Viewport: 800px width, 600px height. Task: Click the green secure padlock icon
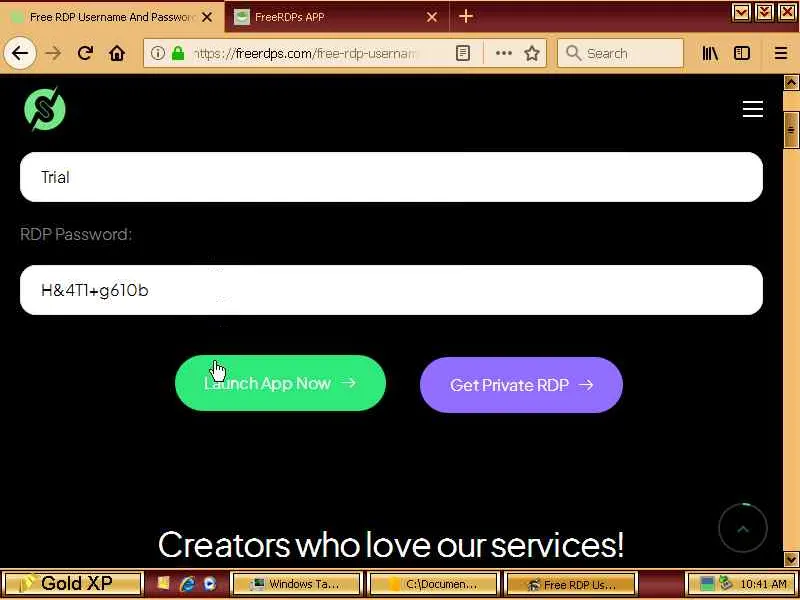coord(178,53)
